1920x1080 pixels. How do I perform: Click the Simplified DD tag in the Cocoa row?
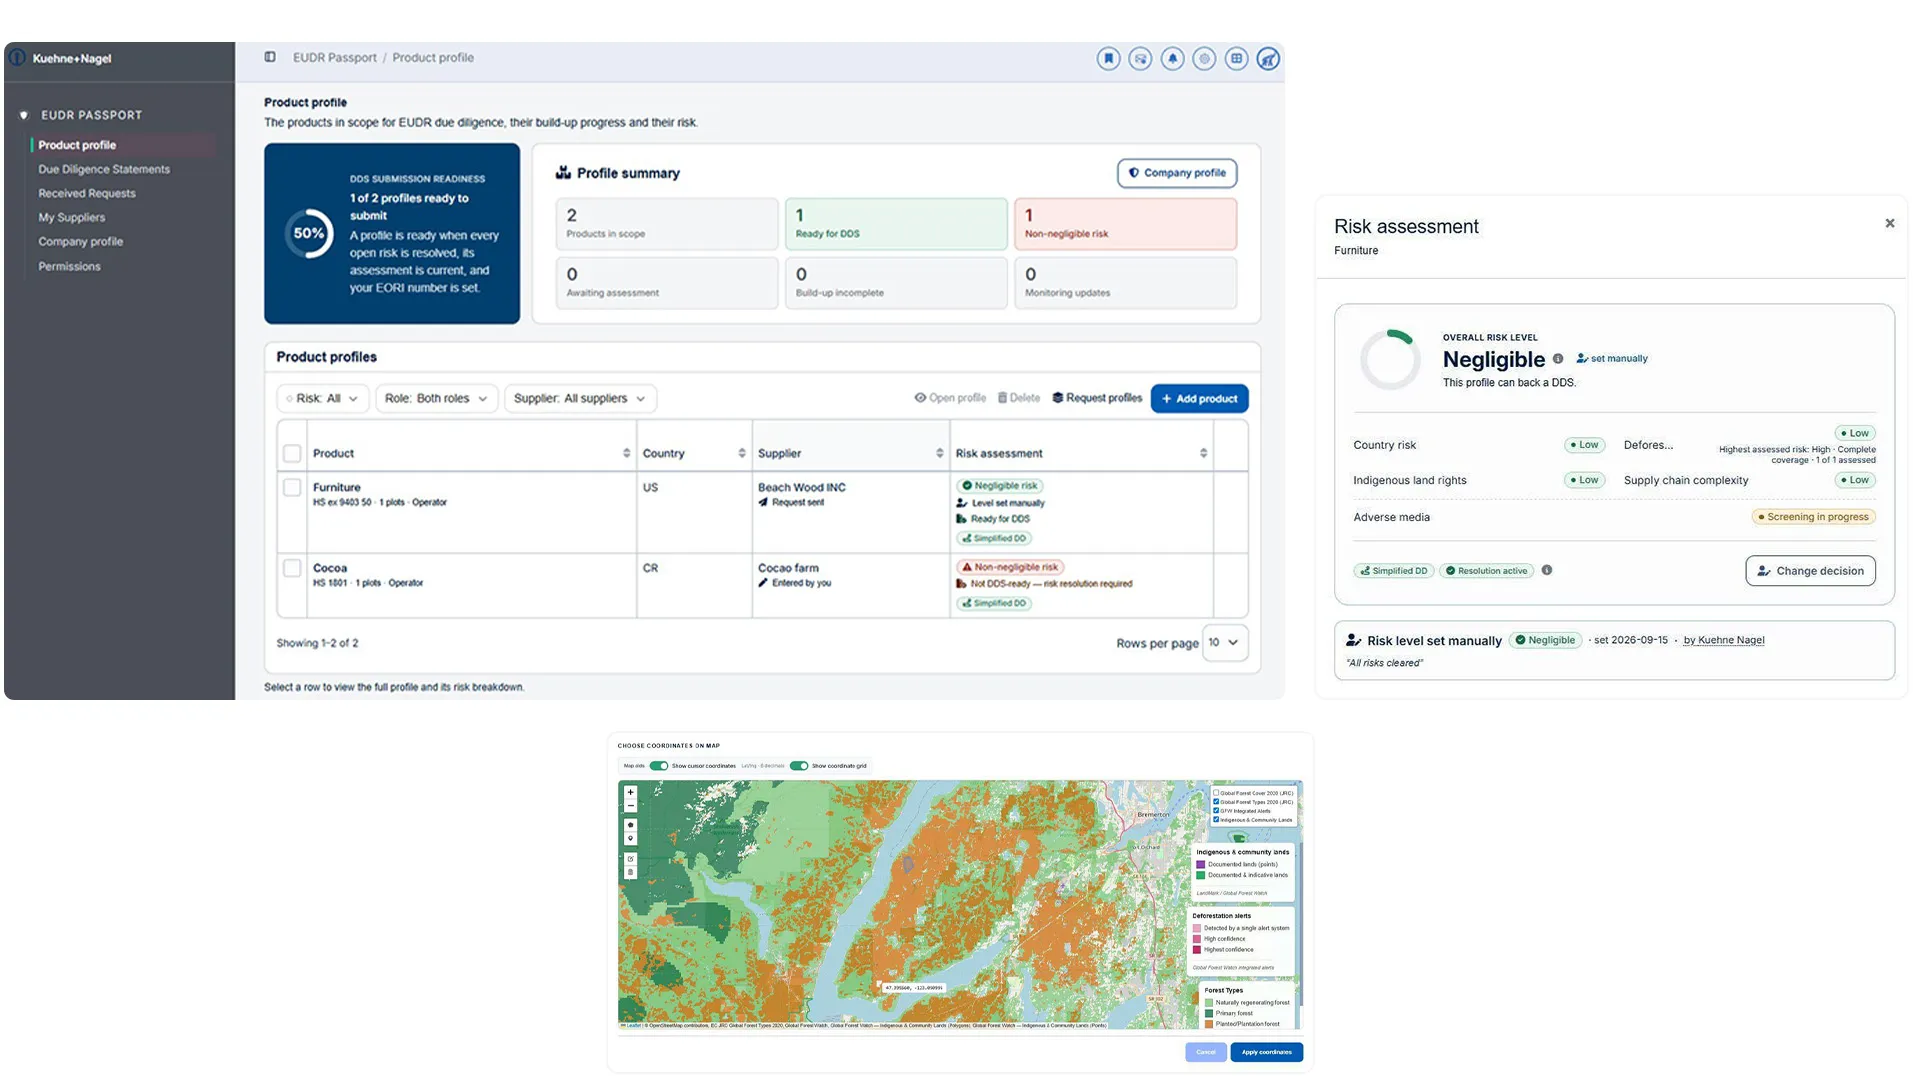point(994,603)
